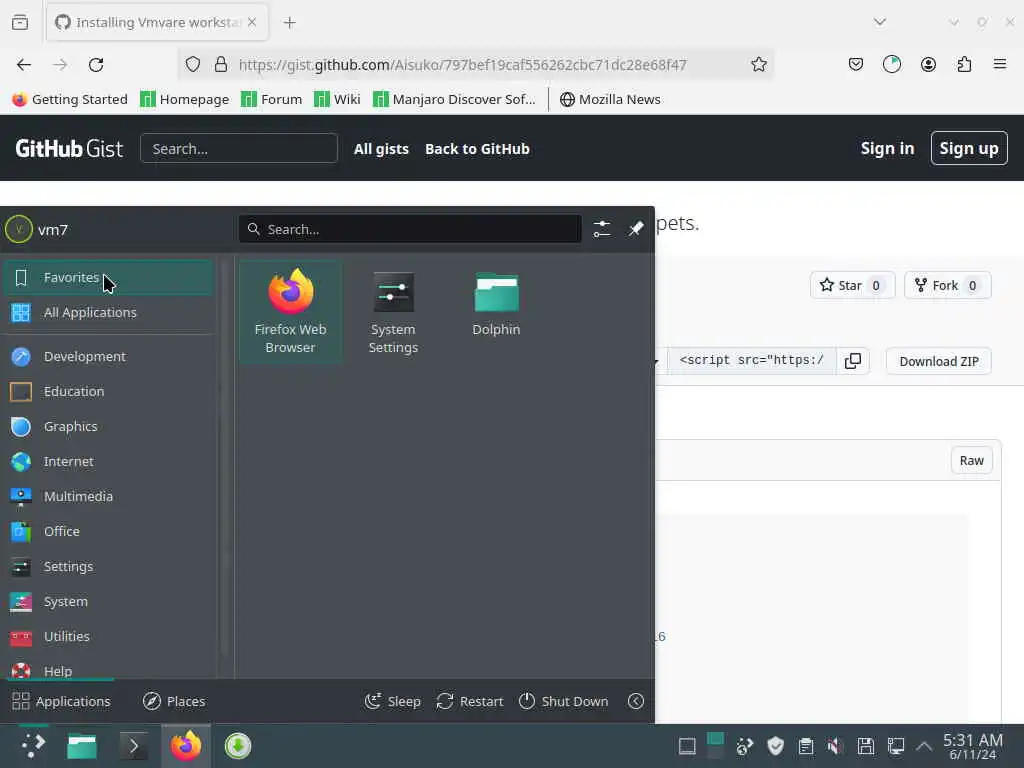Open the application launcher taskbar icon
Screen dimensions: 1024x768
(x=33, y=746)
